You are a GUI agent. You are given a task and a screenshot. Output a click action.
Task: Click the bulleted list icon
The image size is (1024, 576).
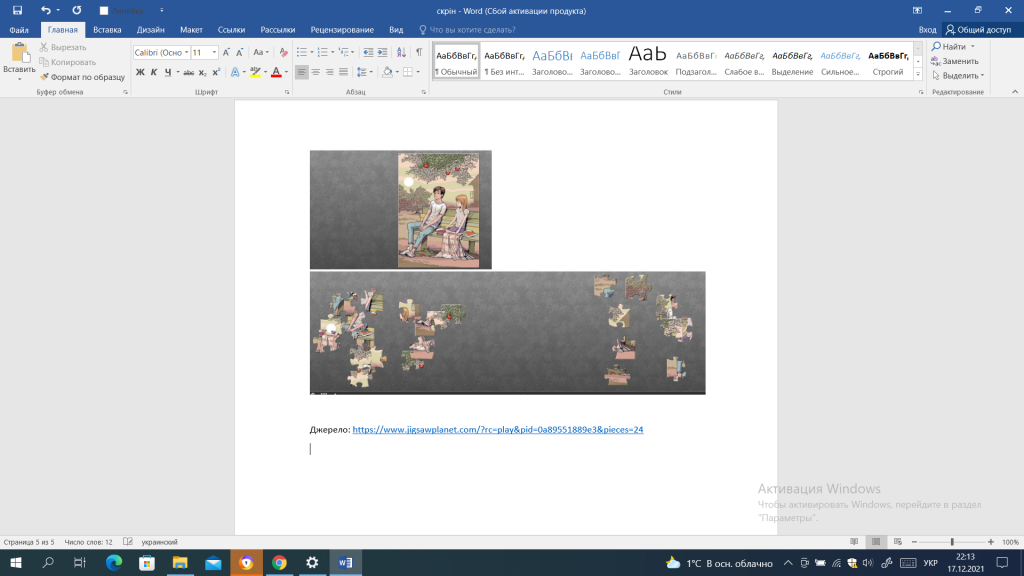[304, 52]
